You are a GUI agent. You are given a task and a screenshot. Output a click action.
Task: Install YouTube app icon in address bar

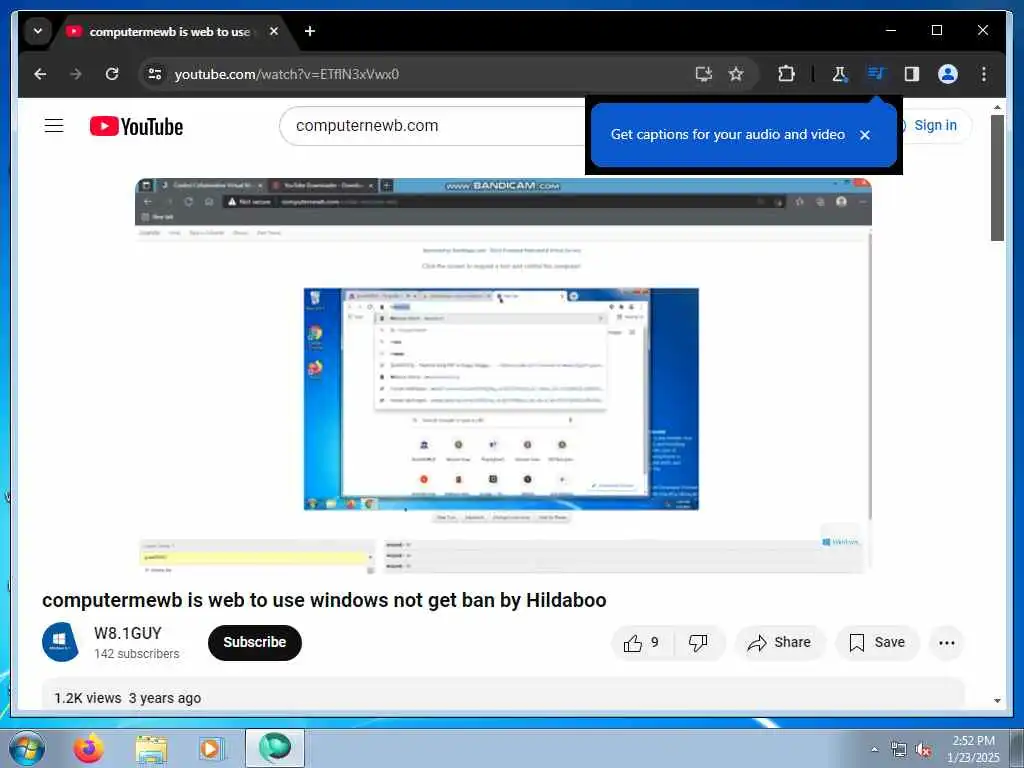[x=703, y=74]
